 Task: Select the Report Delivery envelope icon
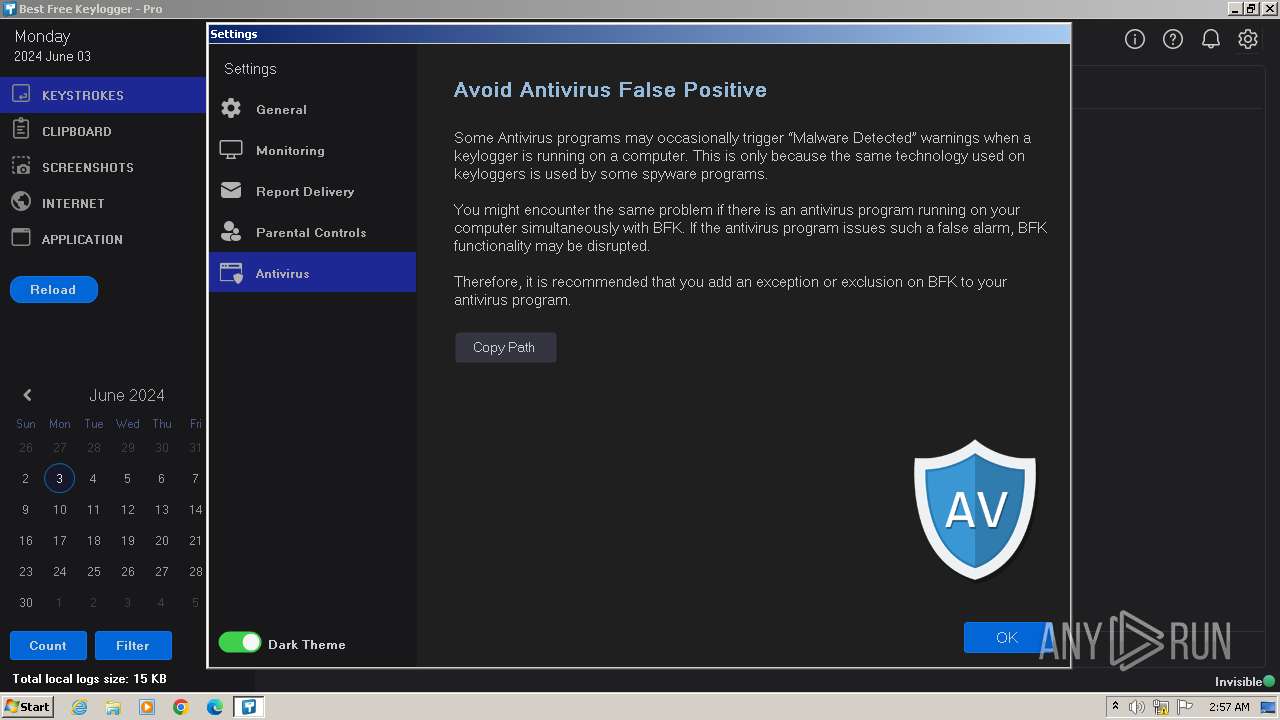tap(231, 190)
